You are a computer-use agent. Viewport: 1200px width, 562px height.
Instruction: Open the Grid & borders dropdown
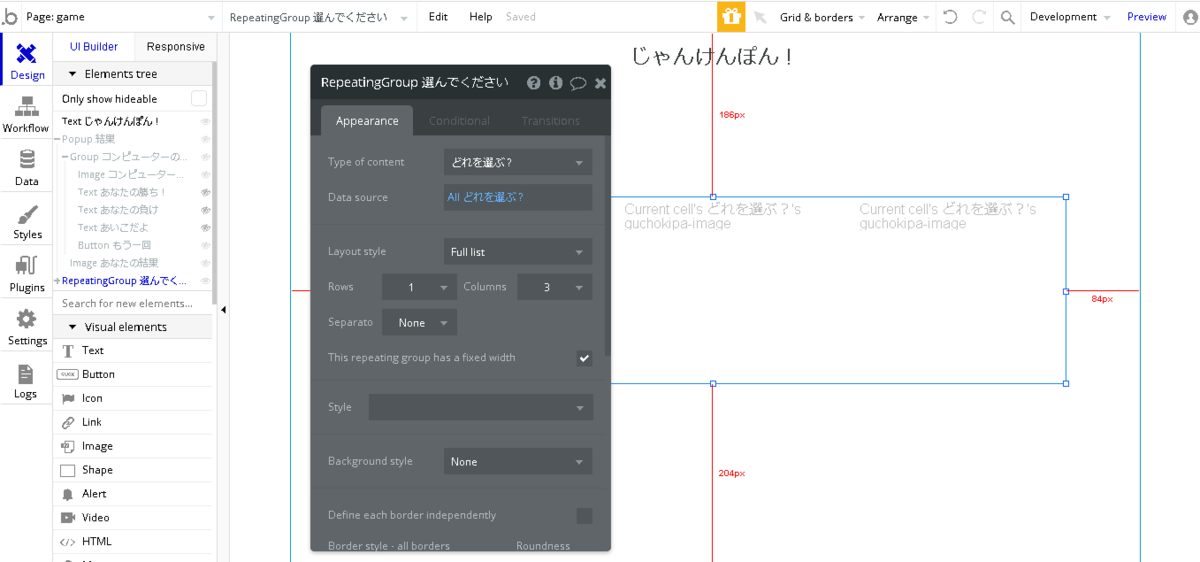(822, 17)
